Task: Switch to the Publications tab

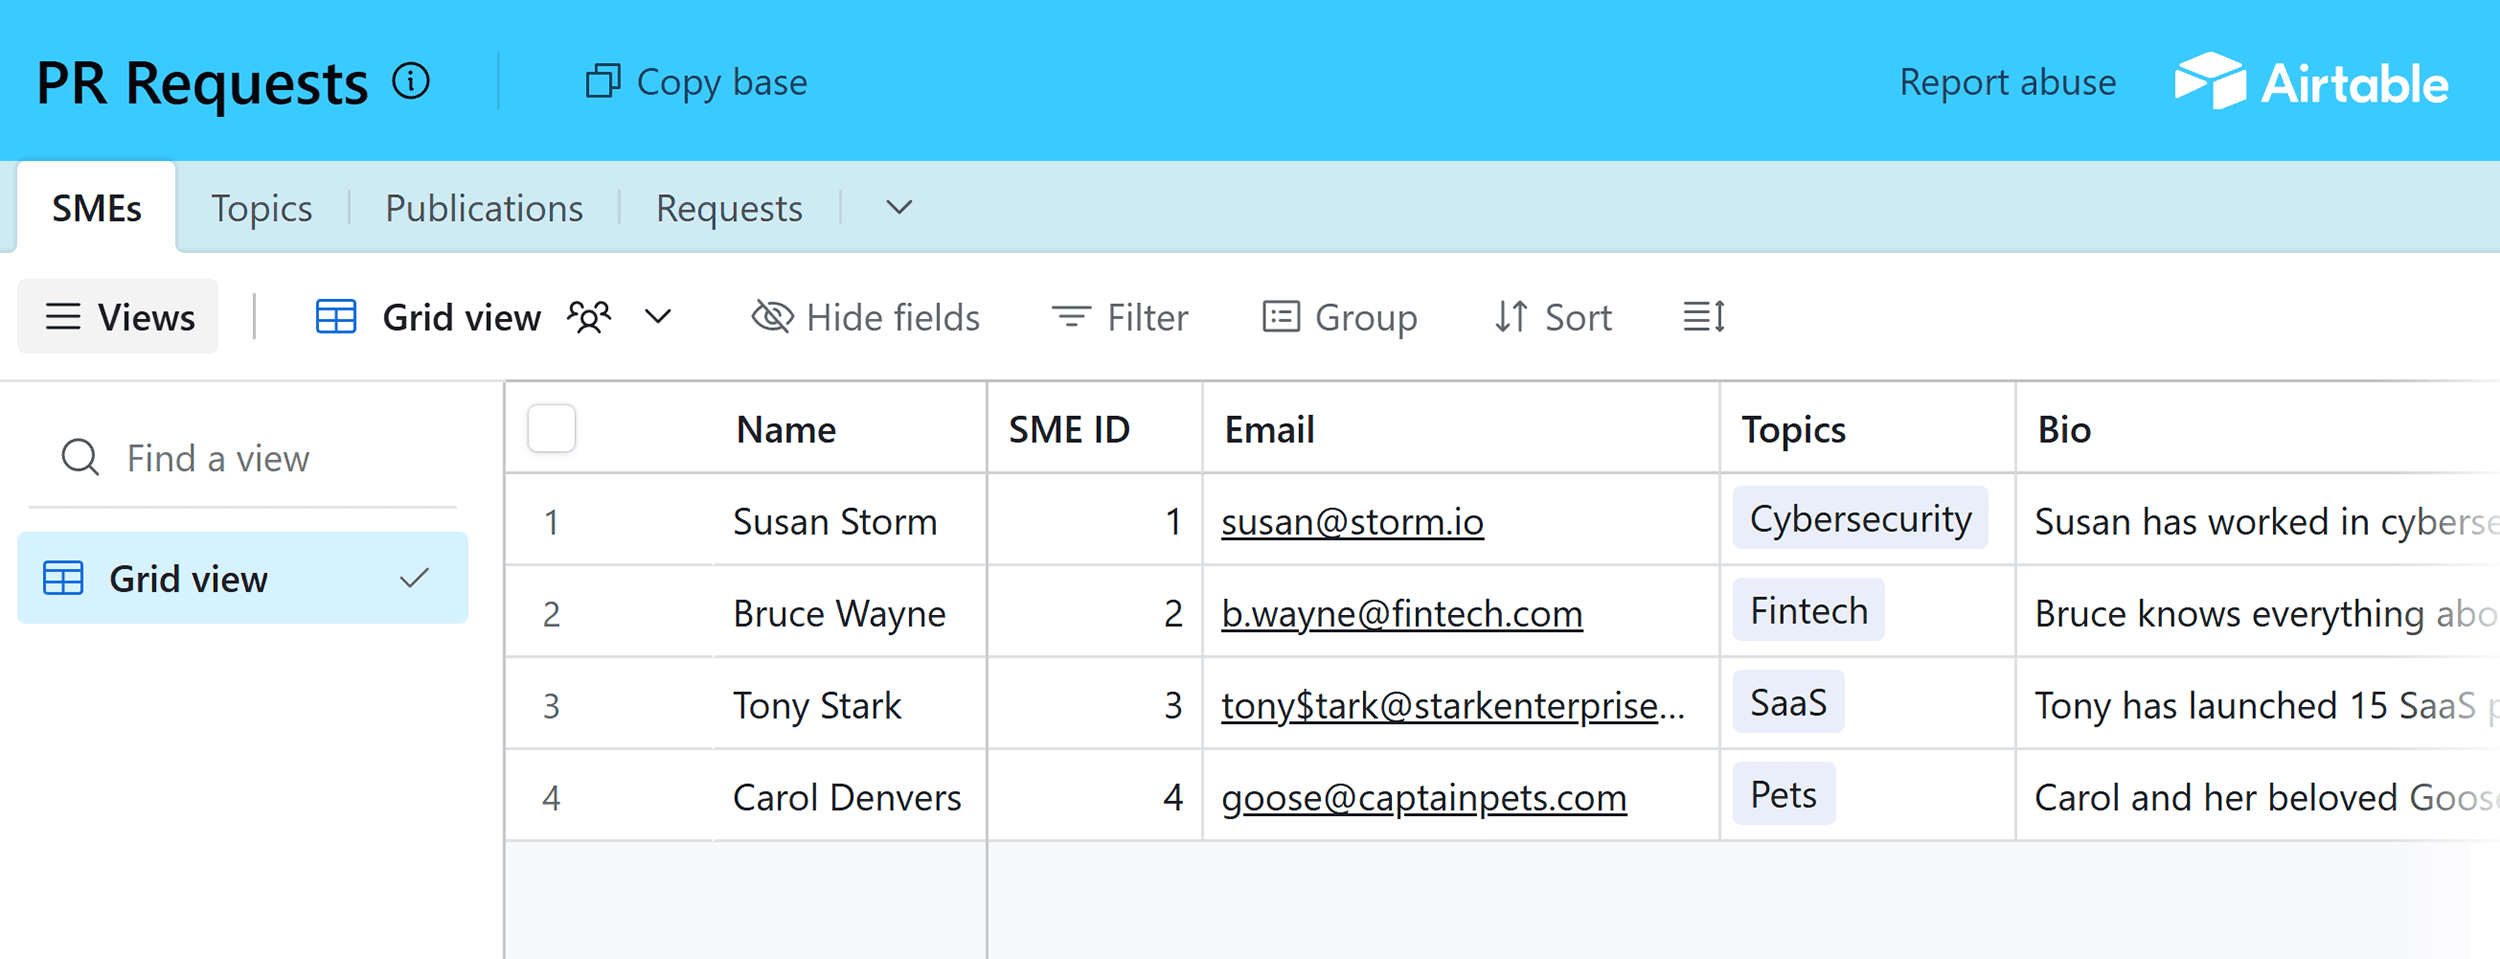Action: coord(484,208)
